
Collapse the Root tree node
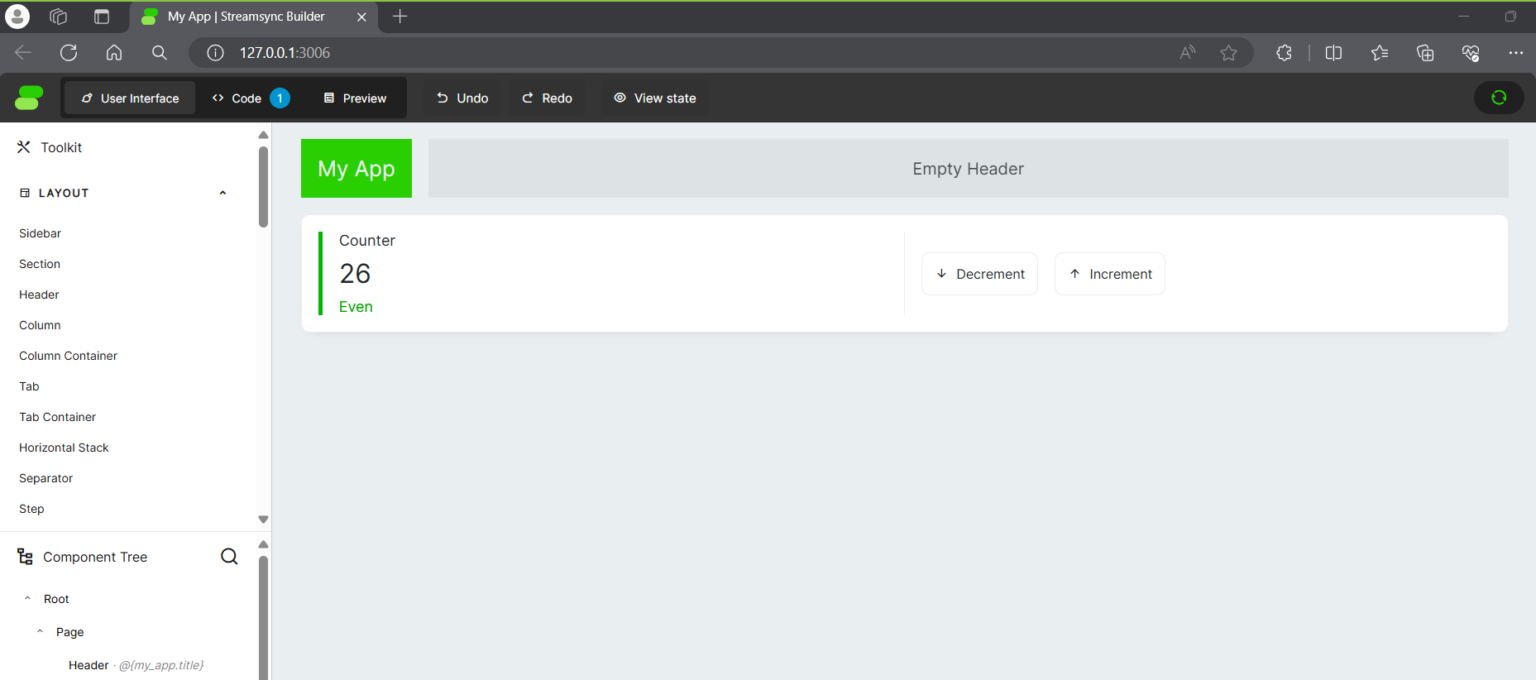[28, 599]
